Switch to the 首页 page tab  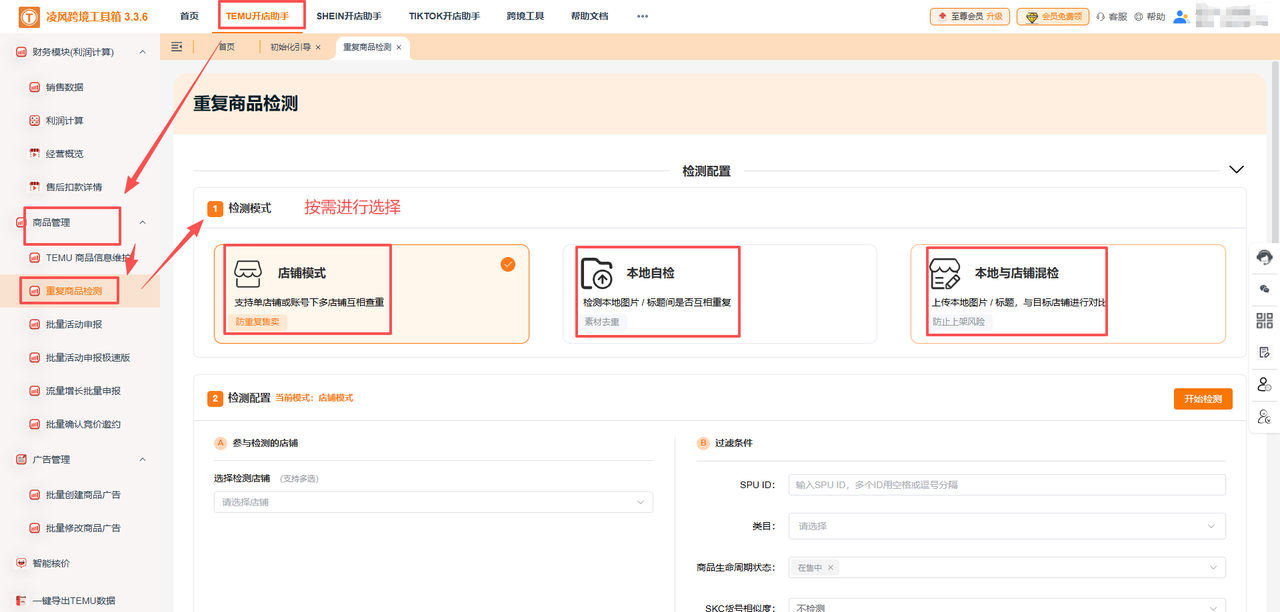click(227, 47)
